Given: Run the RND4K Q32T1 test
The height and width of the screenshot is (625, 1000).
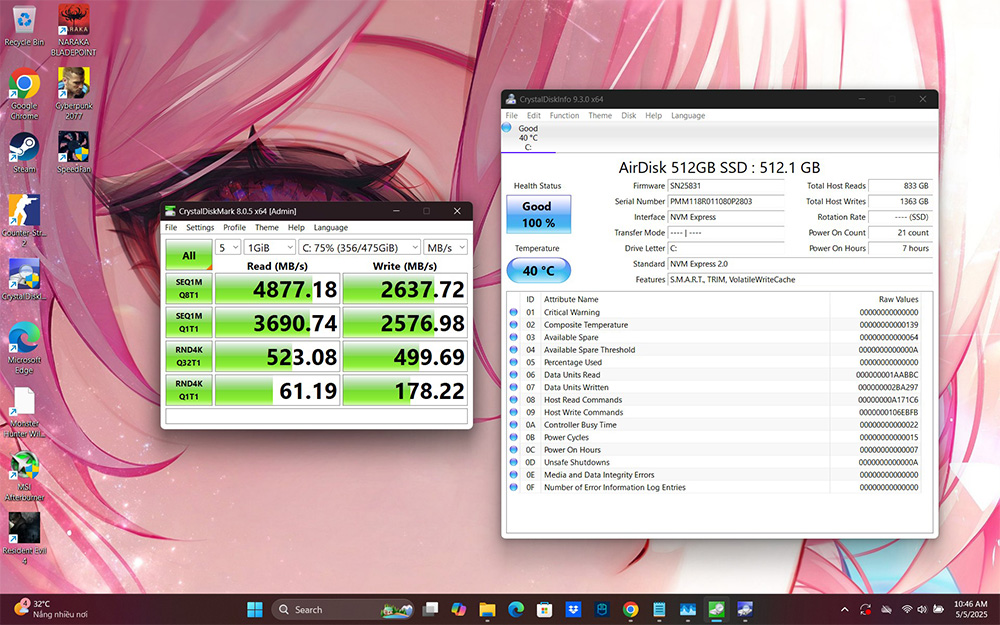Looking at the screenshot, I should point(189,356).
